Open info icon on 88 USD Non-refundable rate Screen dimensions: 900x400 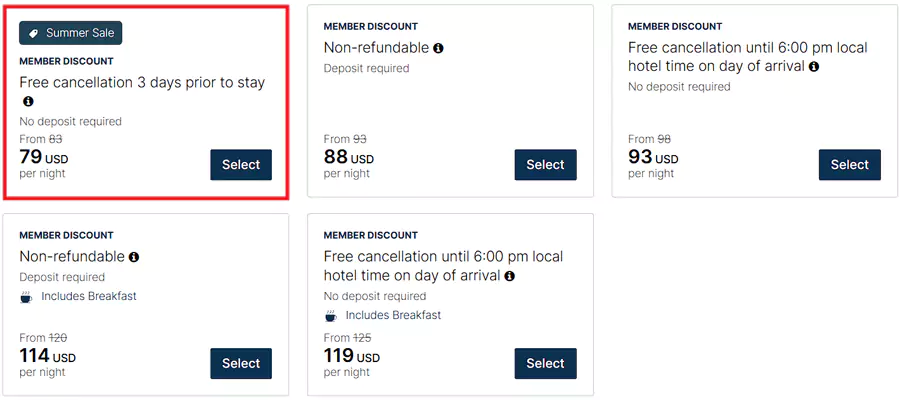[438, 48]
